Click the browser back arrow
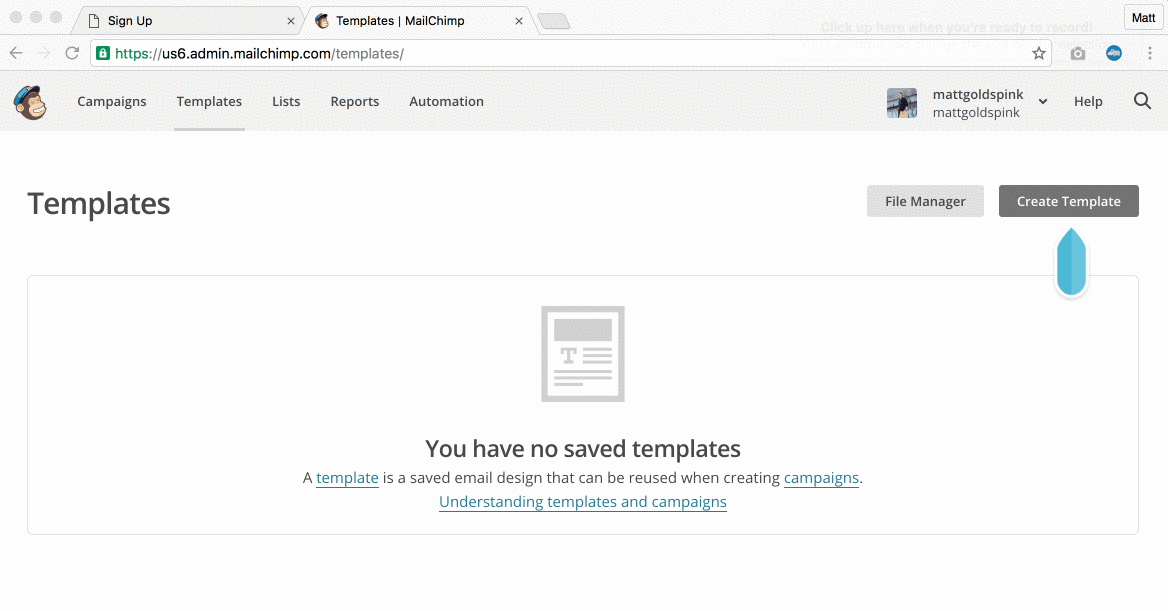Viewport: 1168px width, 611px height. (17, 53)
